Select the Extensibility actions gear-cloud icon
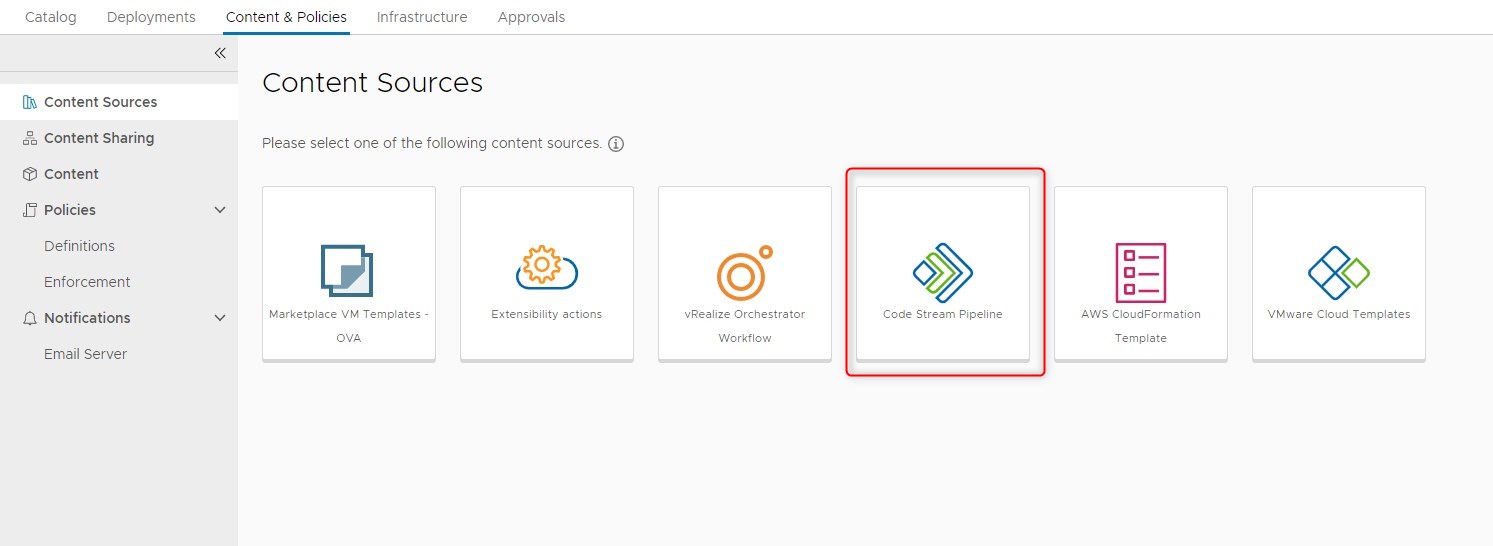Viewport: 1493px width, 546px height. (546, 267)
